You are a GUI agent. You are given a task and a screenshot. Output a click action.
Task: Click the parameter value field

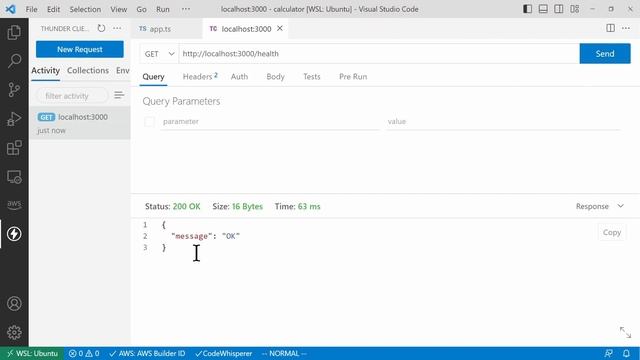coord(503,122)
